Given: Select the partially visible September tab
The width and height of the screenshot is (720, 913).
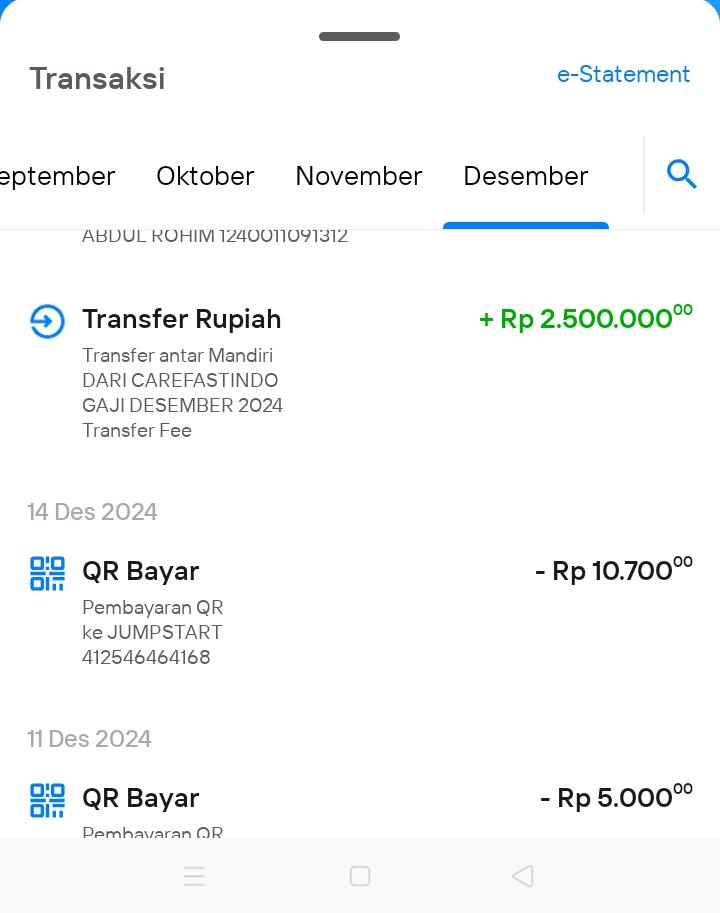Looking at the screenshot, I should tap(58, 177).
